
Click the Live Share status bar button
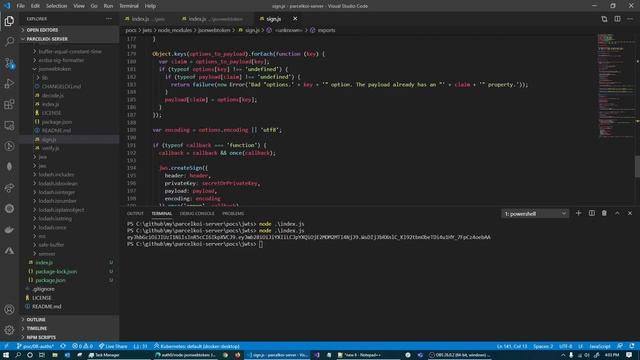pyautogui.click(x=113, y=346)
